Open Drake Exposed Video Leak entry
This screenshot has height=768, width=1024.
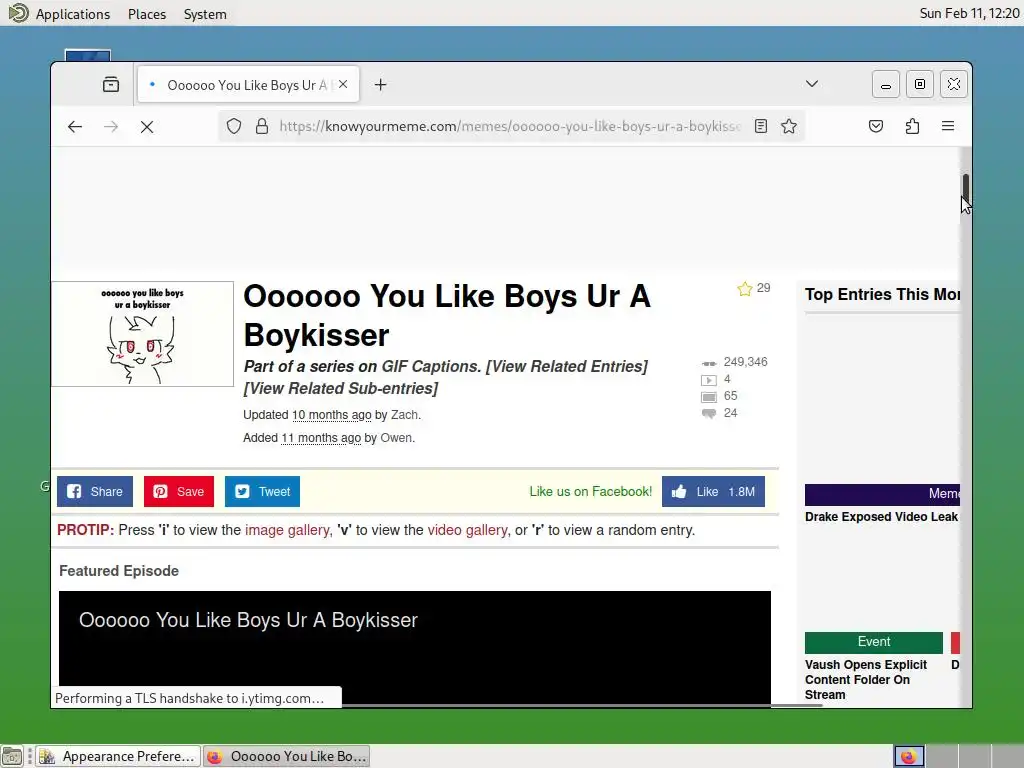pyautogui.click(x=881, y=517)
